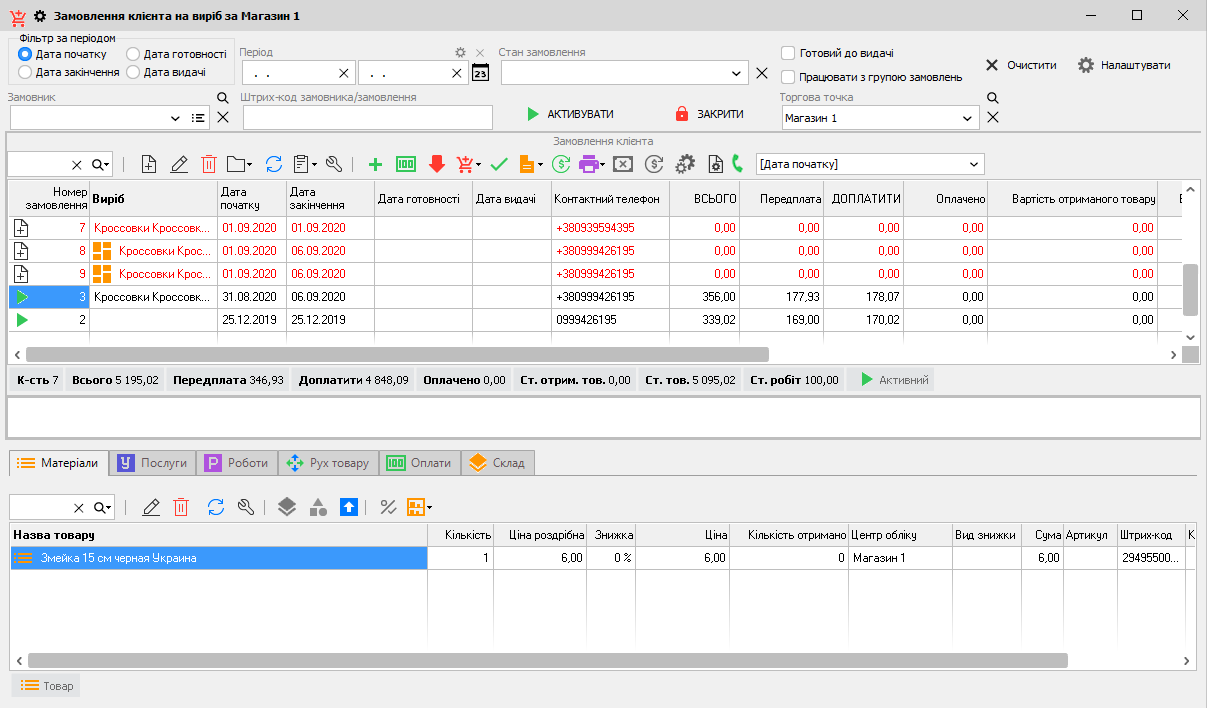This screenshot has width=1207, height=708.
Task: Click the calendar icon next to period fields
Action: tap(480, 73)
